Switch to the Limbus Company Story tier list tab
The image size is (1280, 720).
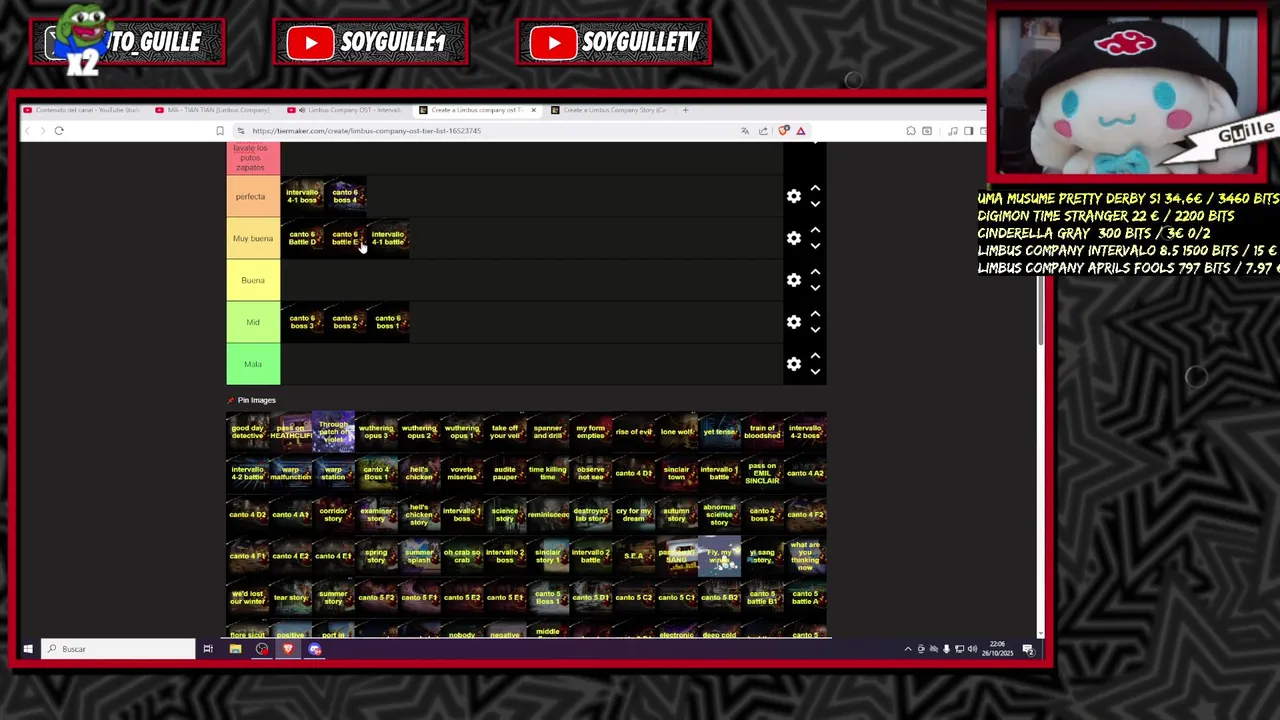pos(612,110)
